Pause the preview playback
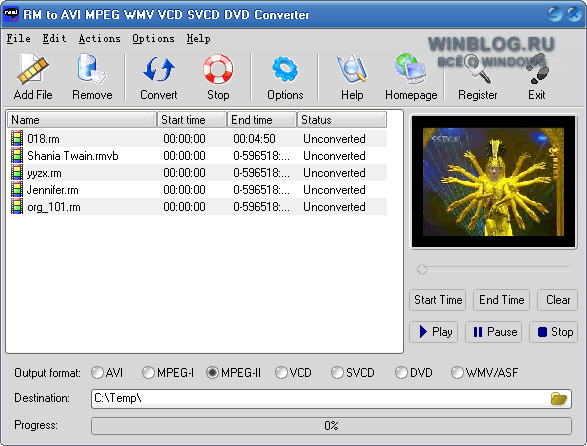Viewport: 587px width, 446px height. point(493,332)
